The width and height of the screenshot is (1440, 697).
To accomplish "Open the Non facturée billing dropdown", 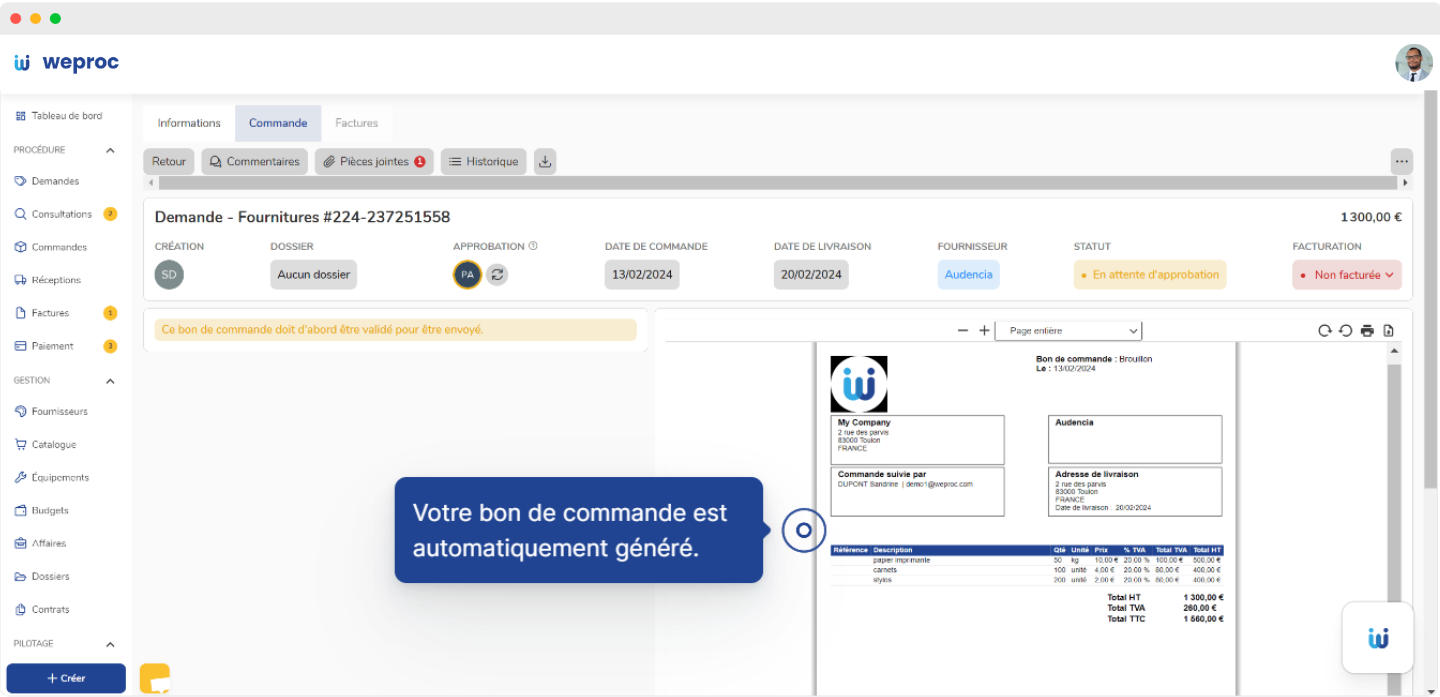I will coord(1346,275).
